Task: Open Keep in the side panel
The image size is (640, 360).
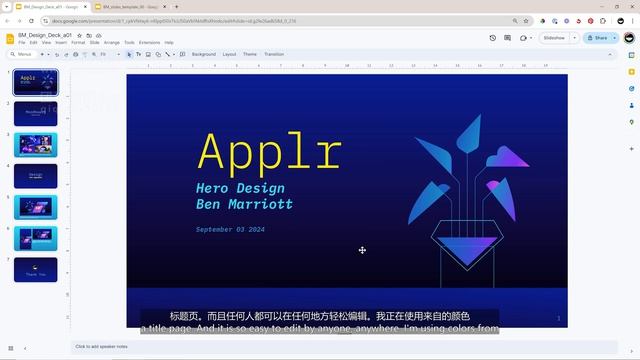Action: coord(631,72)
